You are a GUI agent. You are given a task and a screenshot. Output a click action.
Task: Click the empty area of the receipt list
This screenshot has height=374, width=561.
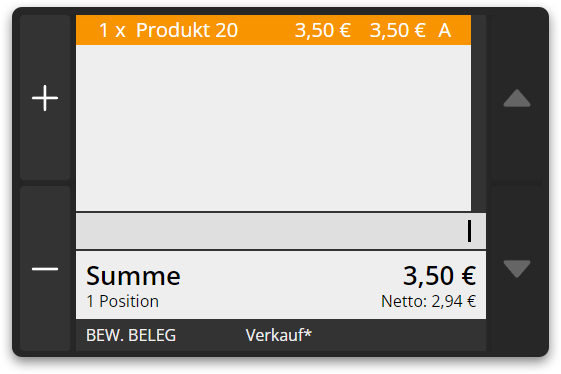[273, 128]
